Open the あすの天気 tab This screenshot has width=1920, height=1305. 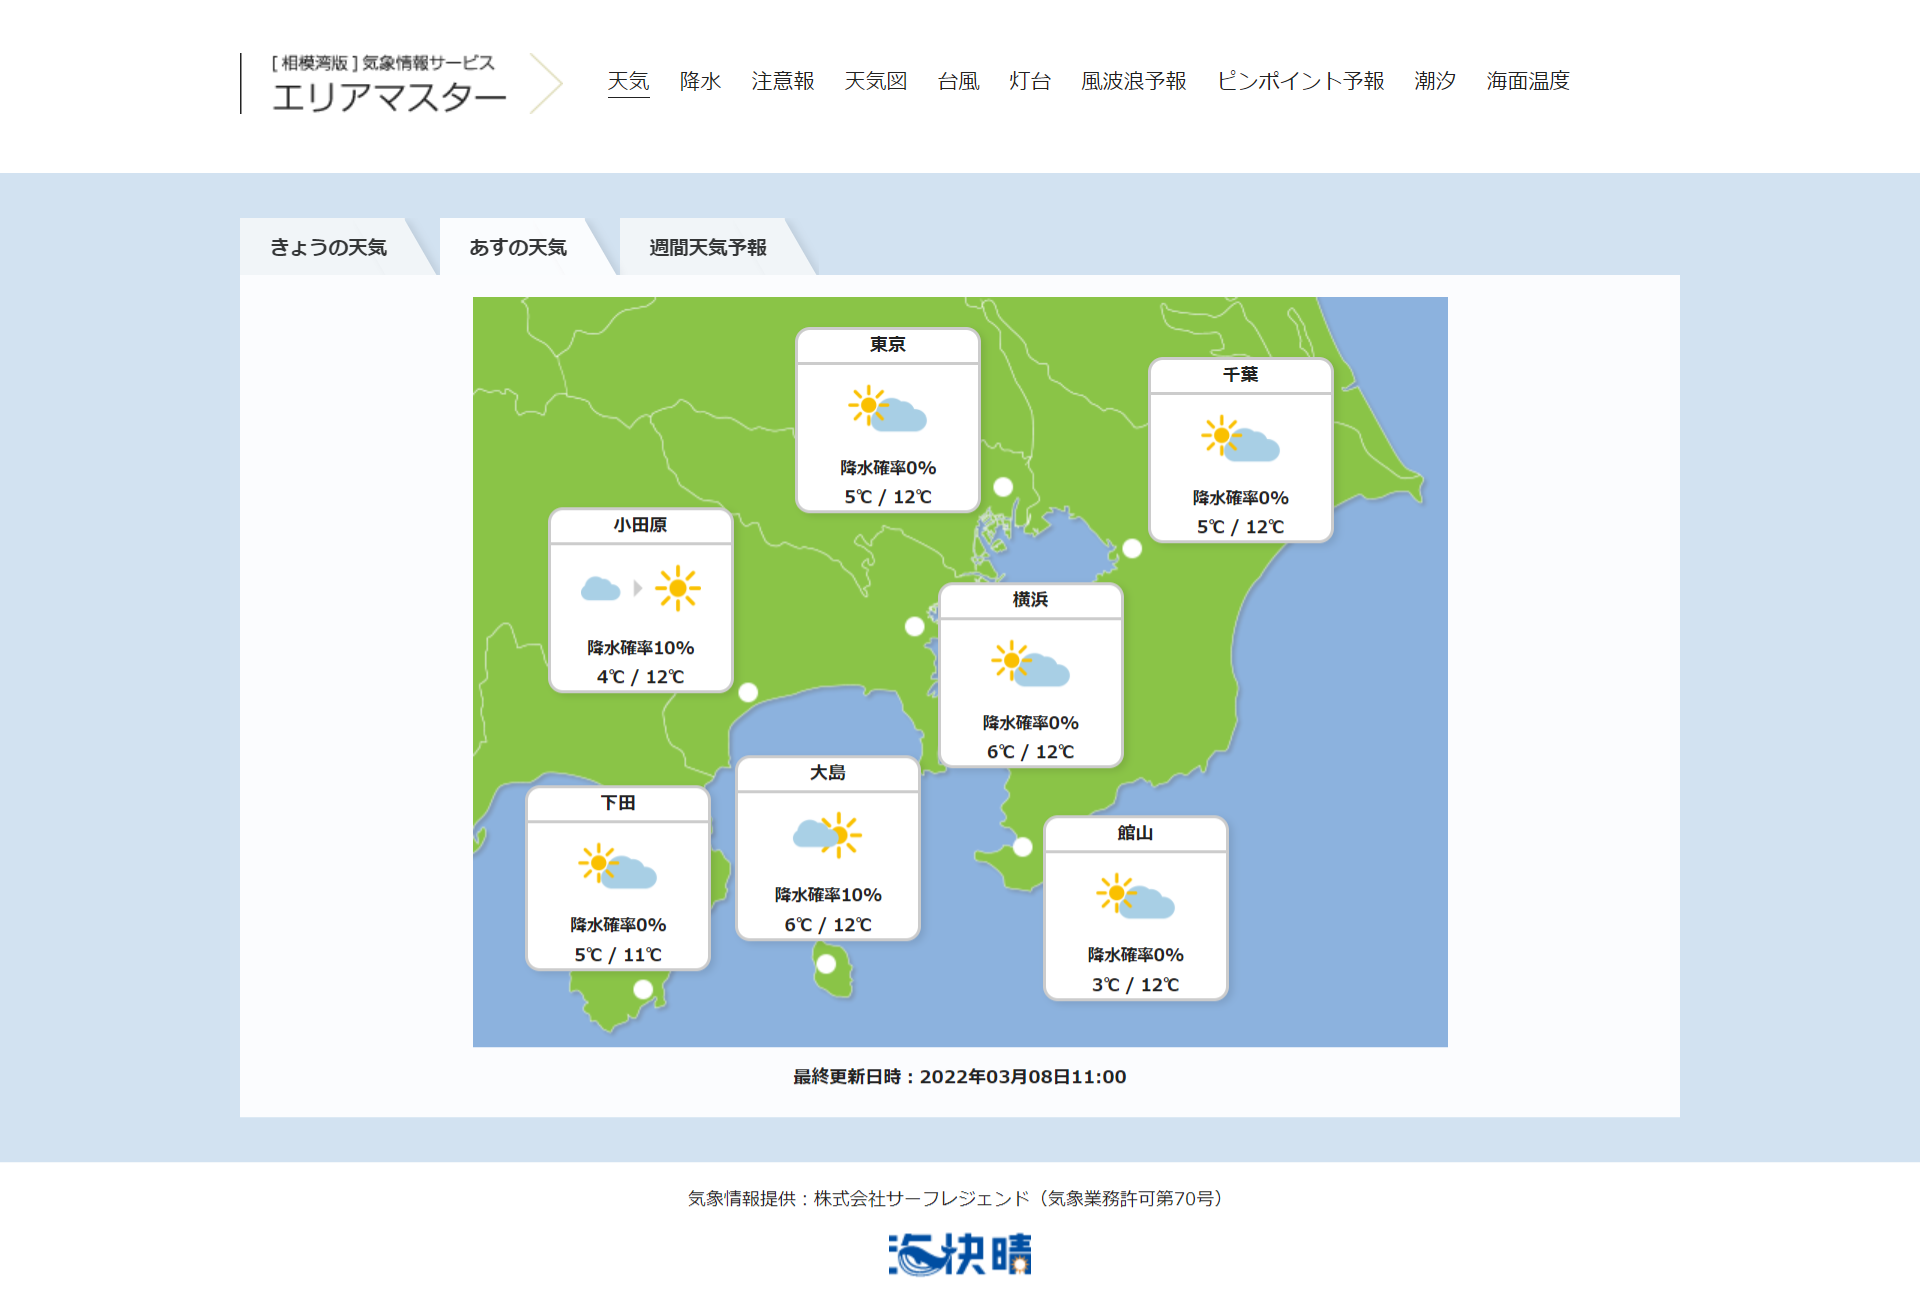[x=518, y=247]
